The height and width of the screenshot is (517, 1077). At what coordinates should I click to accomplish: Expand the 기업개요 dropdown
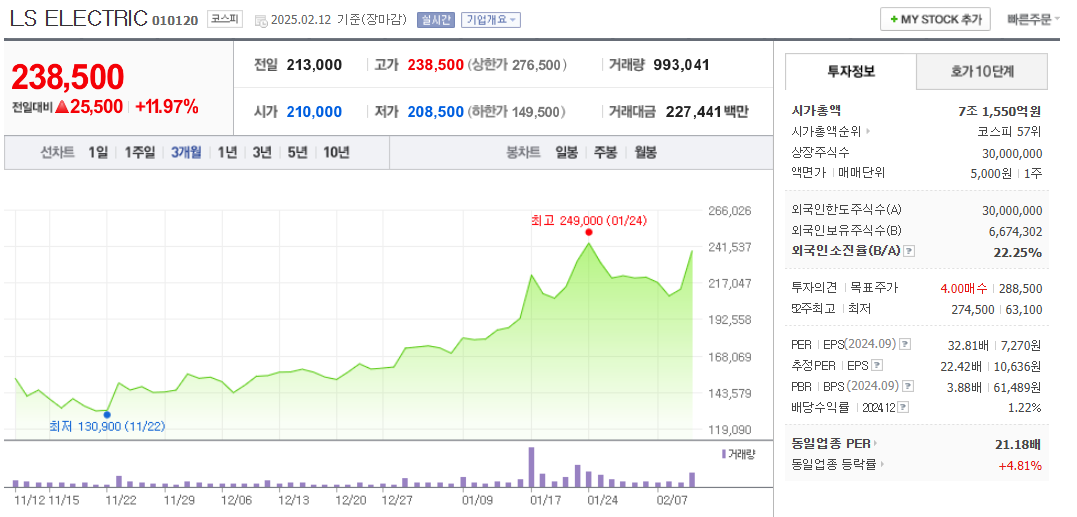click(x=490, y=20)
